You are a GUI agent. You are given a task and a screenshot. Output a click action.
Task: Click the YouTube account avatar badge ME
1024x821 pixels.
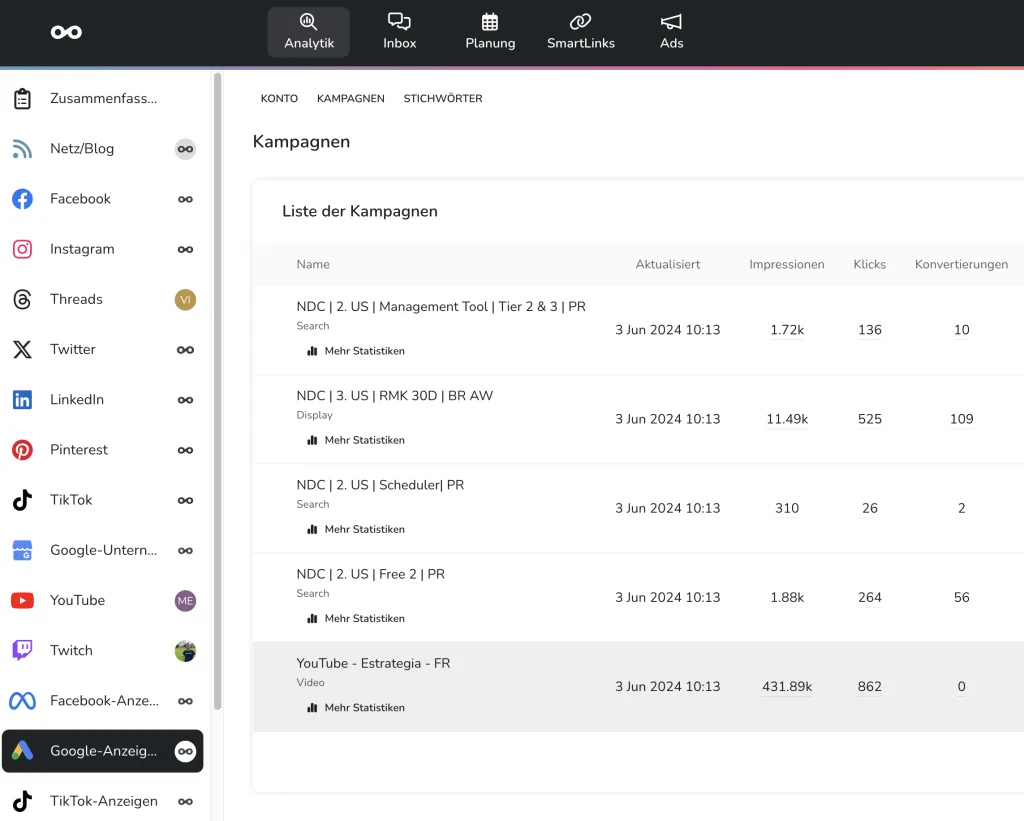185,601
